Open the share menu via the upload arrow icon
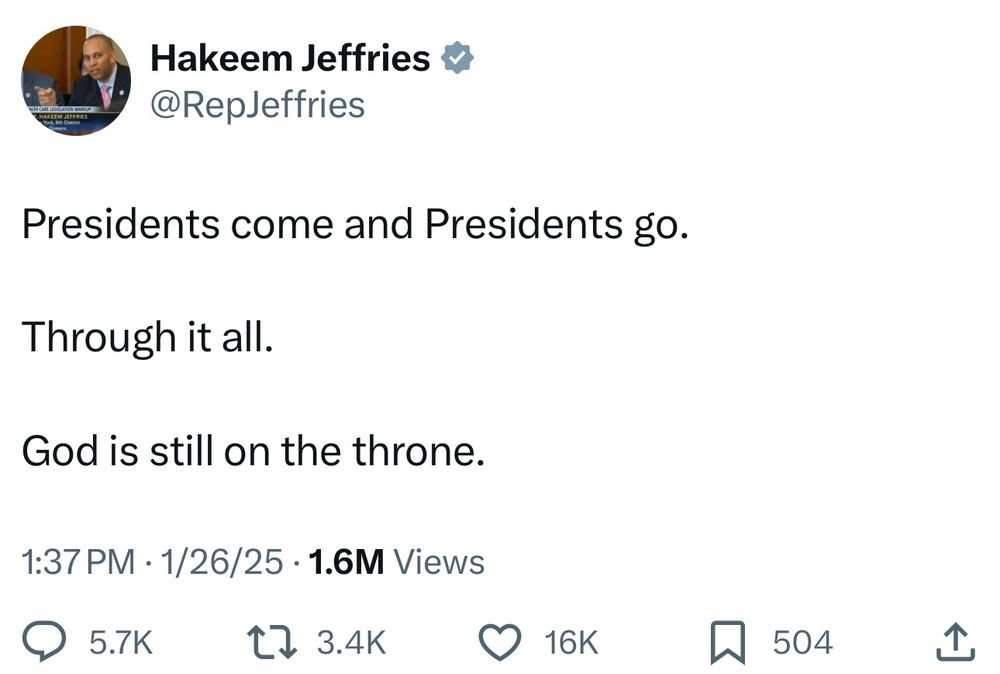Viewport: 1000px width, 674px height. (x=954, y=642)
